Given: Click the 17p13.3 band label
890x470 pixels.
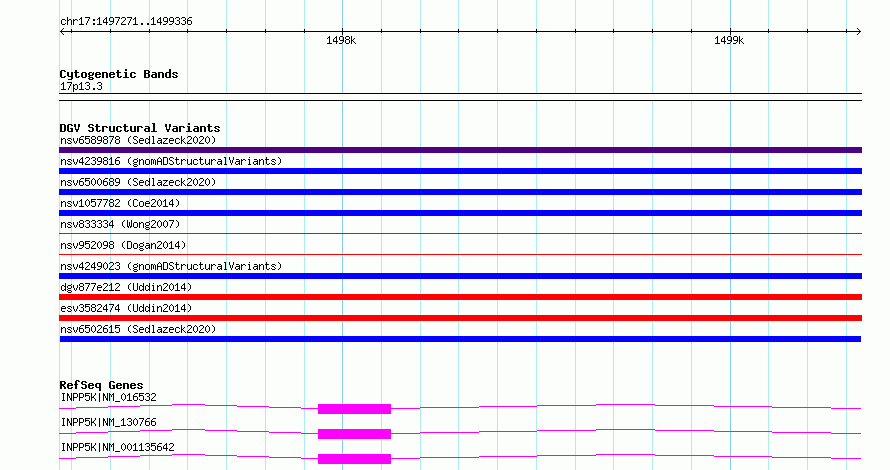Looking at the screenshot, I should pos(81,86).
